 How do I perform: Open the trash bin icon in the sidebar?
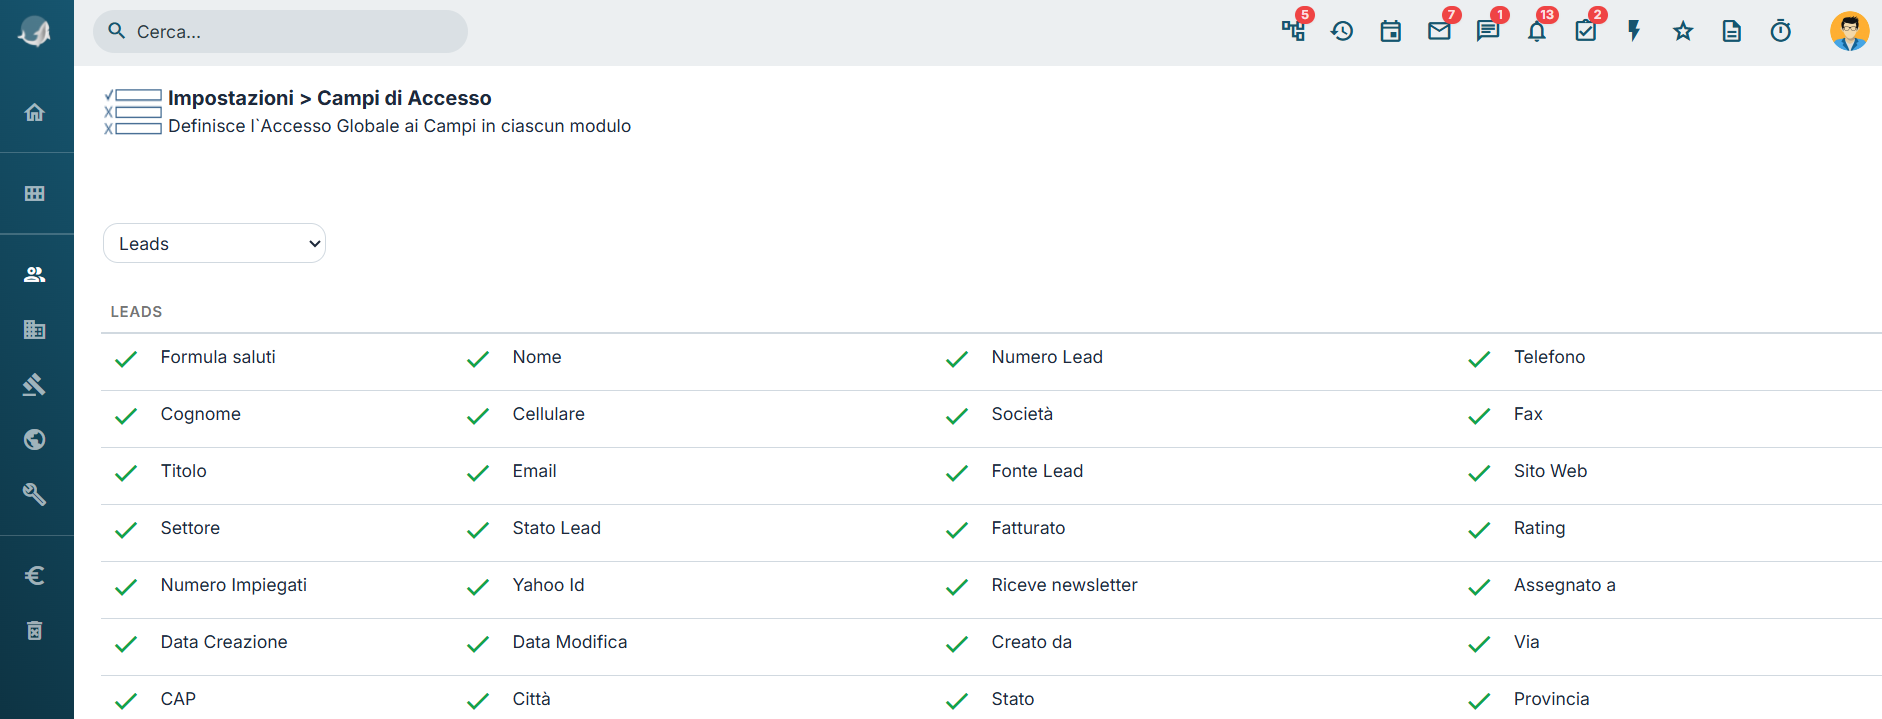[35, 630]
